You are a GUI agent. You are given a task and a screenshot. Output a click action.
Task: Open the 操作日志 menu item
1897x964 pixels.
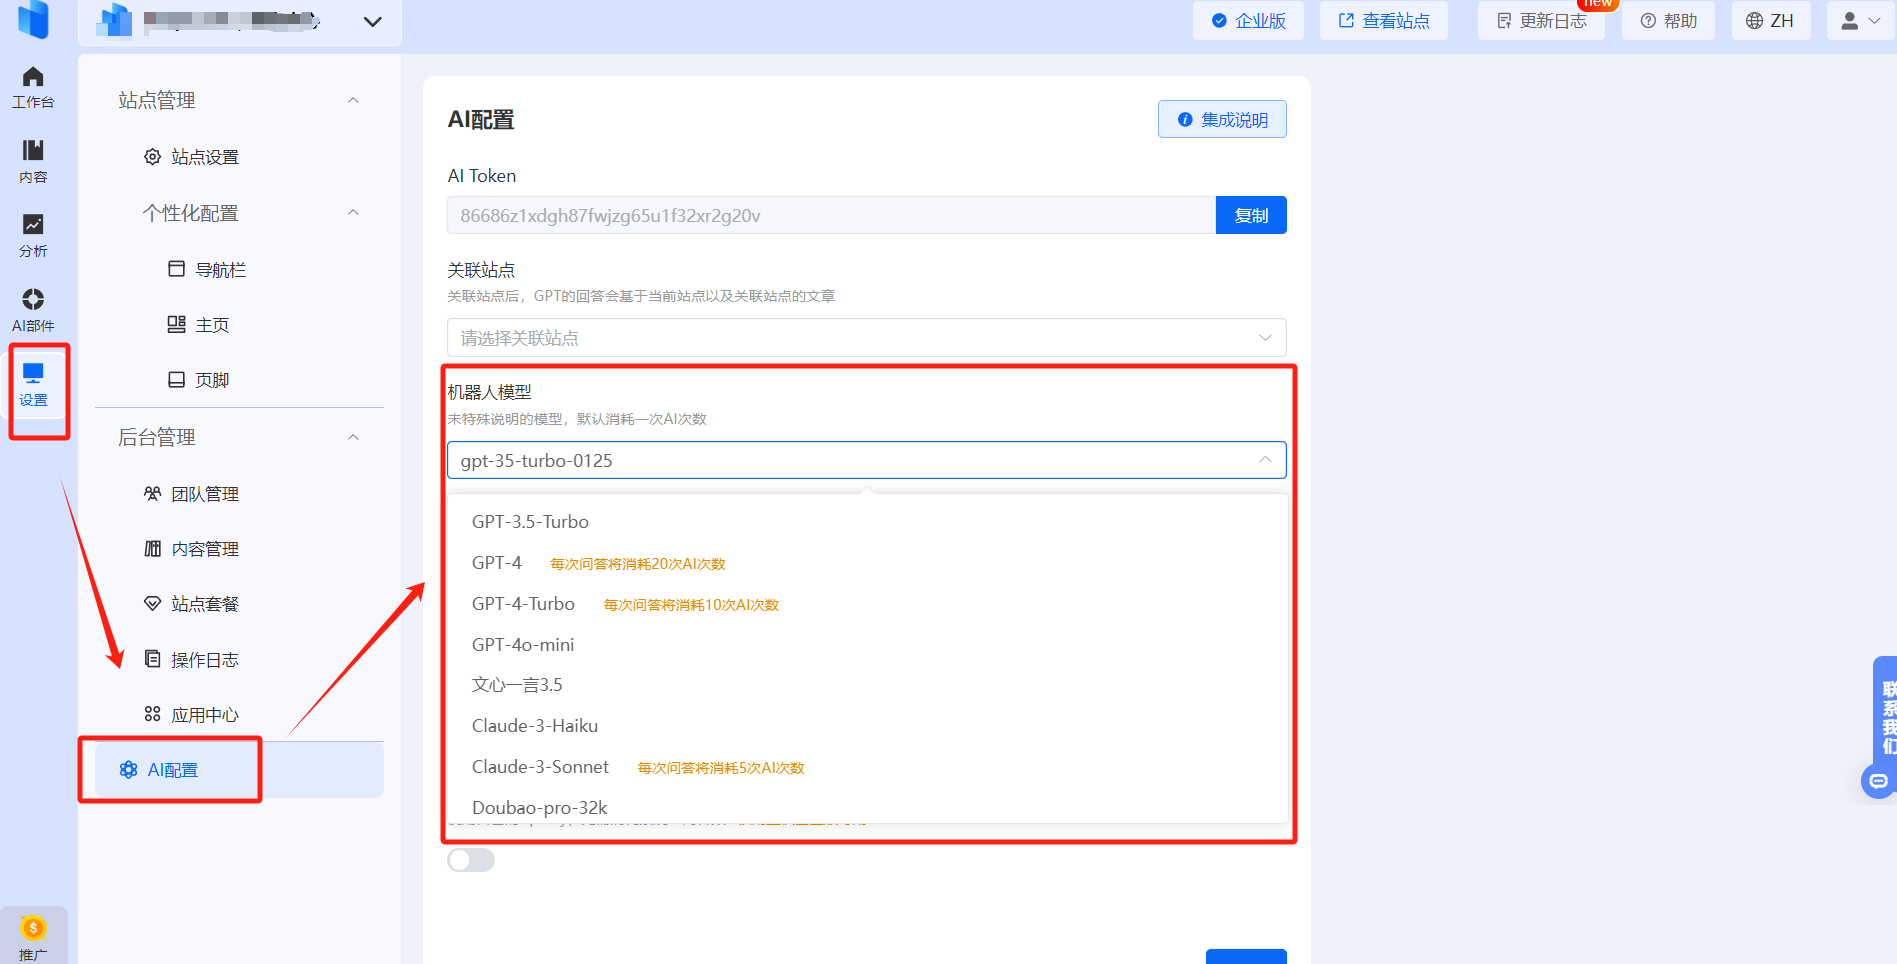pyautogui.click(x=204, y=660)
